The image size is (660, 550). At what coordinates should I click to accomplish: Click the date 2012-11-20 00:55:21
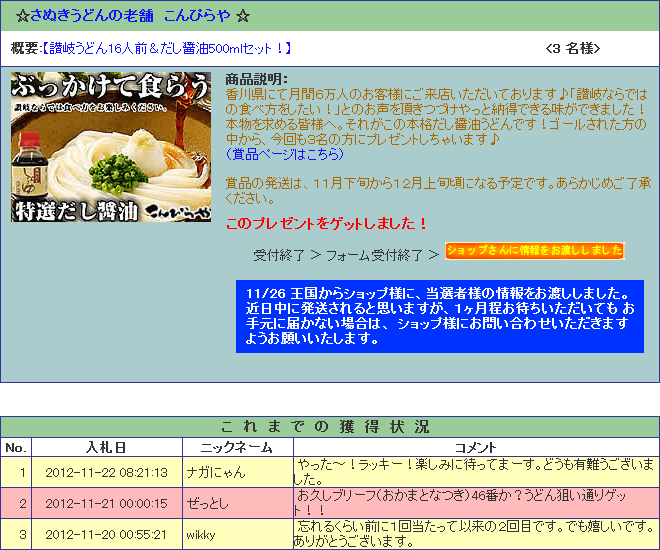[x=106, y=534]
